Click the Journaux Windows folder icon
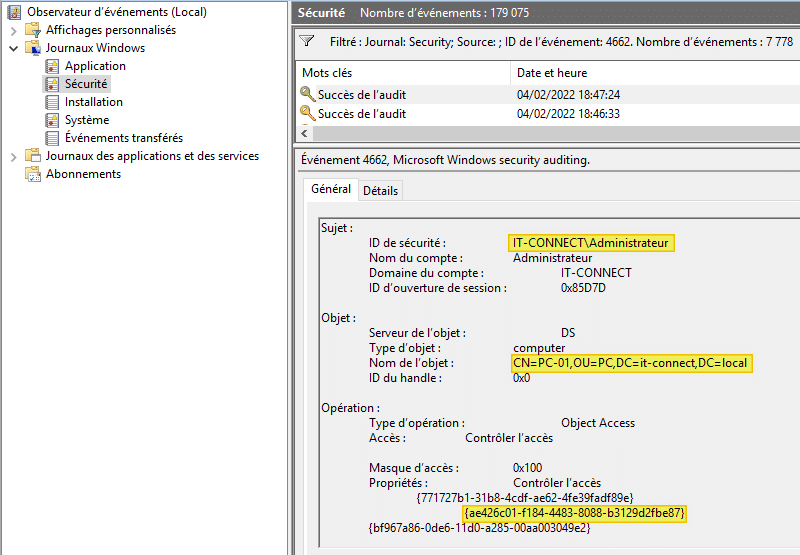 (x=33, y=48)
